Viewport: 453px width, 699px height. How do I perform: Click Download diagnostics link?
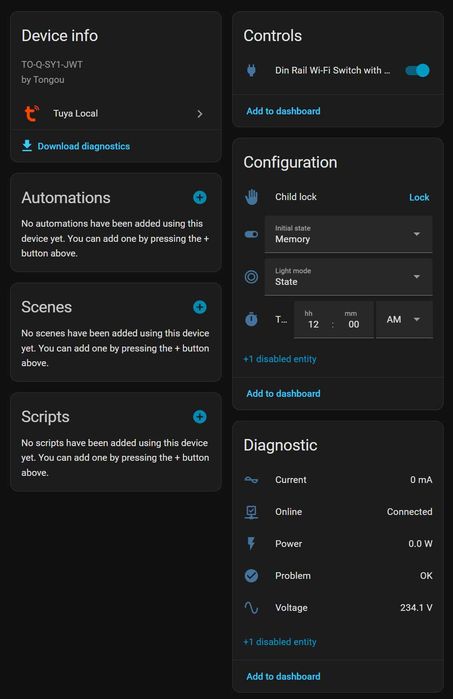(84, 146)
